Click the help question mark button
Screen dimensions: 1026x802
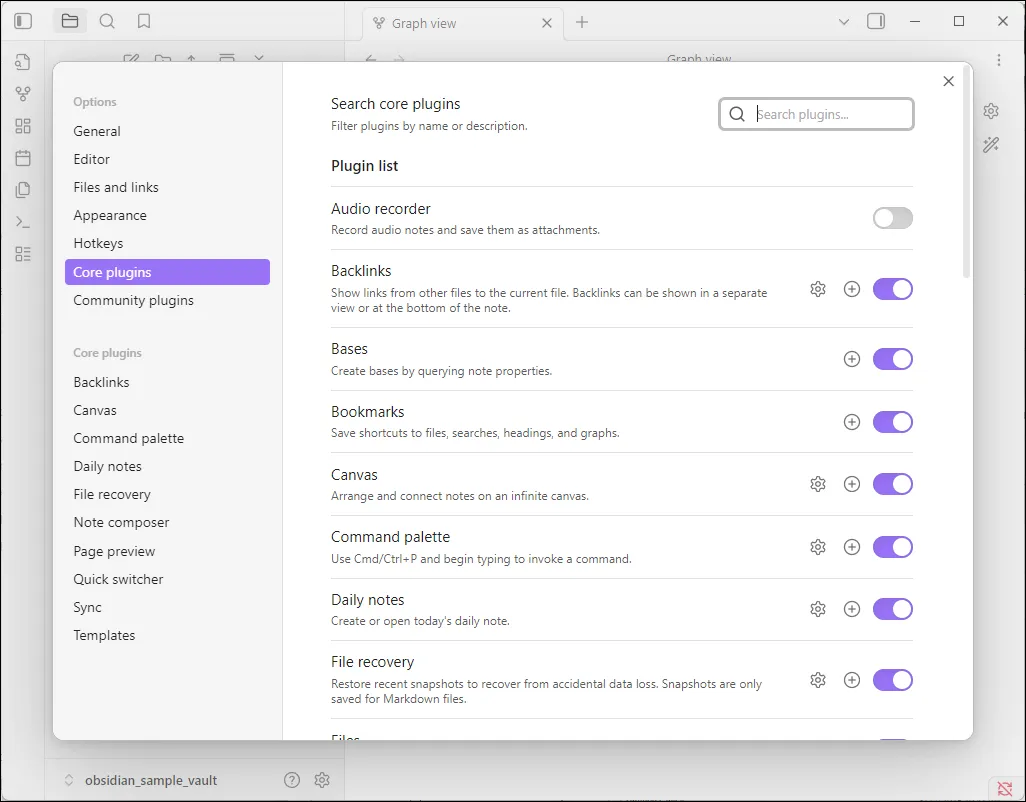[x=291, y=780]
